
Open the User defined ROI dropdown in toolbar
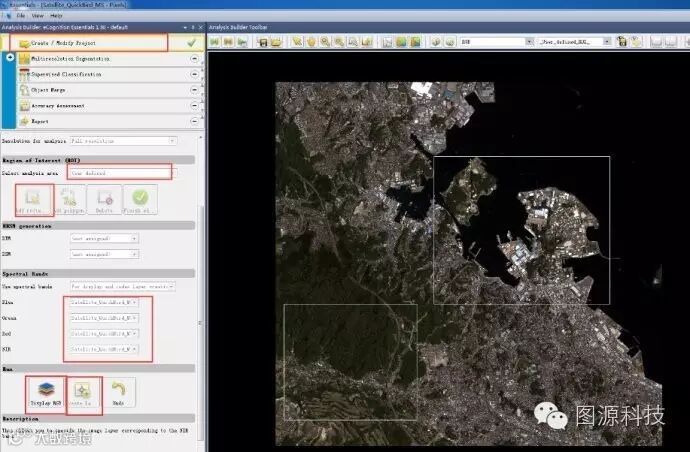click(x=574, y=42)
